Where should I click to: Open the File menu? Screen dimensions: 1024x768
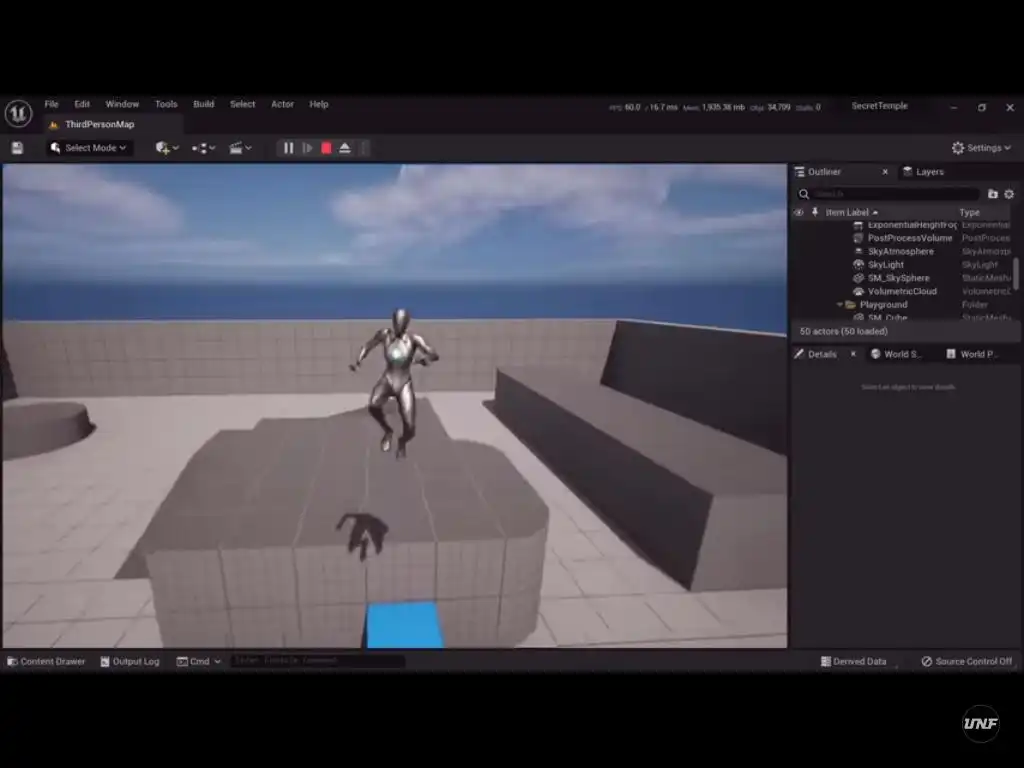point(52,104)
